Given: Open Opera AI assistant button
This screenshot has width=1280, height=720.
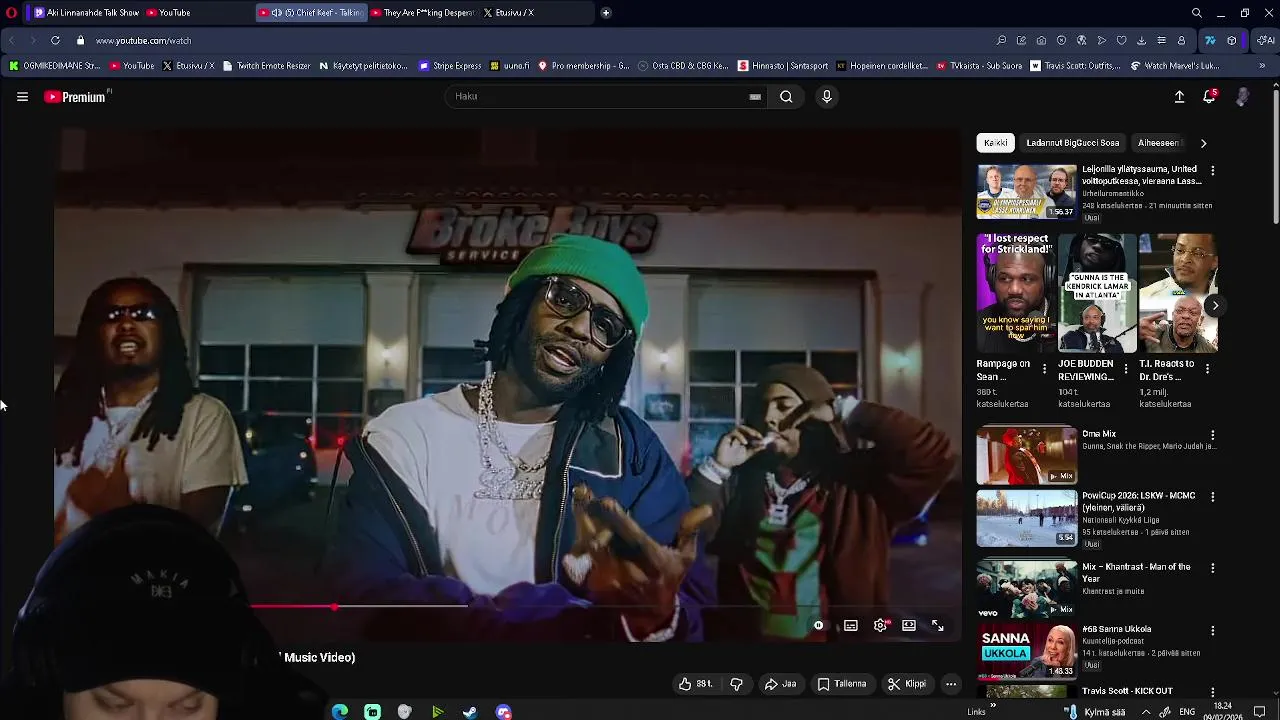Looking at the screenshot, I should (1265, 40).
